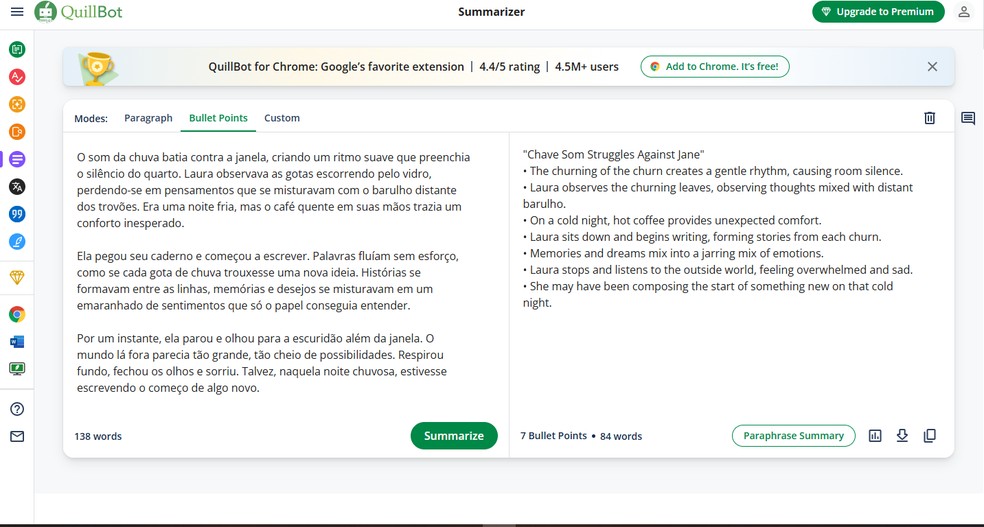This screenshot has width=984, height=527.
Task: Open QuillBot for Word sidebar icon
Action: pyautogui.click(x=17, y=342)
